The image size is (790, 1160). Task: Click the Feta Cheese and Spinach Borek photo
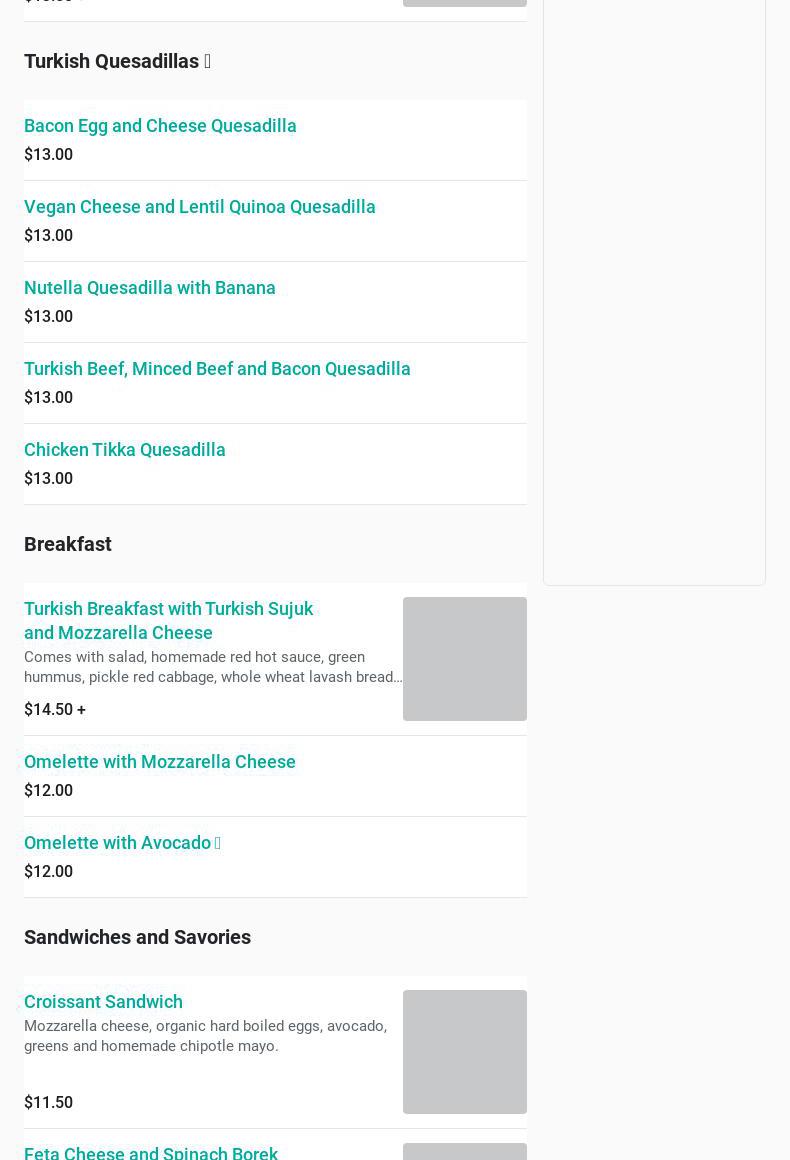click(x=464, y=1151)
